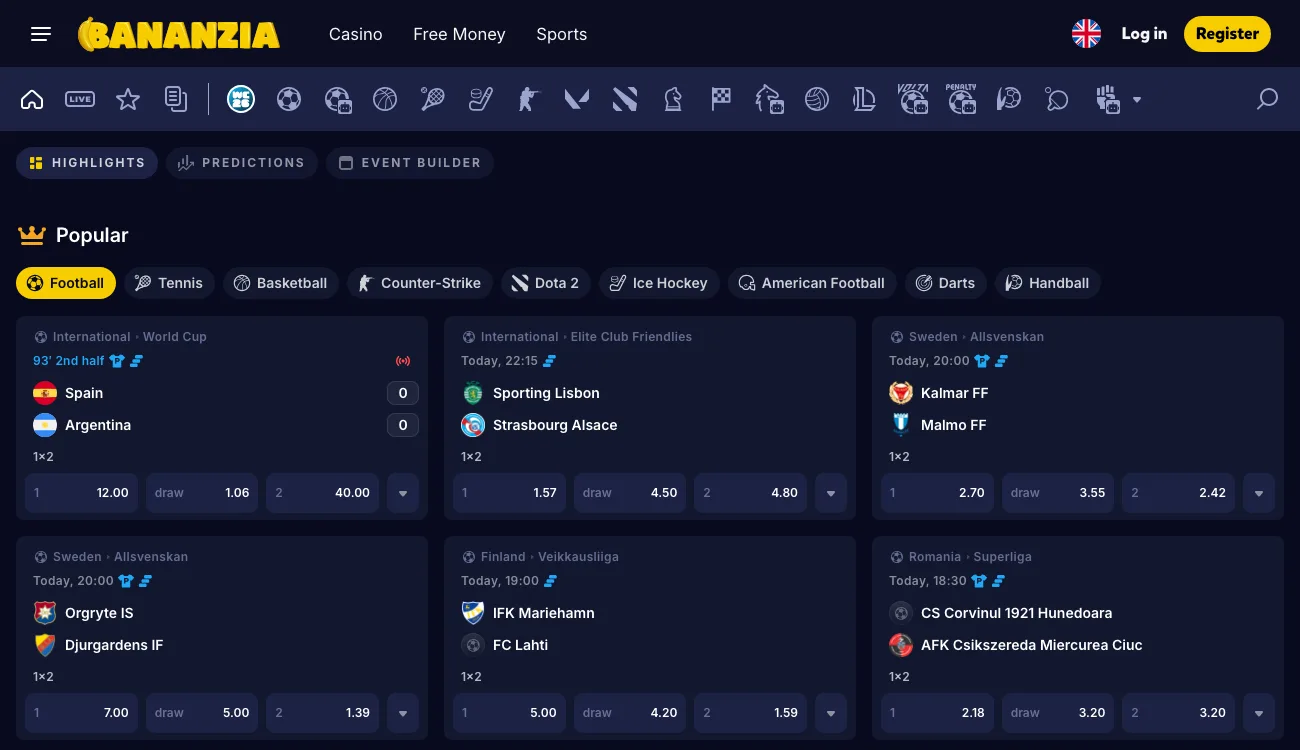
Task: Open the language selector UK flag
Action: pyautogui.click(x=1086, y=34)
